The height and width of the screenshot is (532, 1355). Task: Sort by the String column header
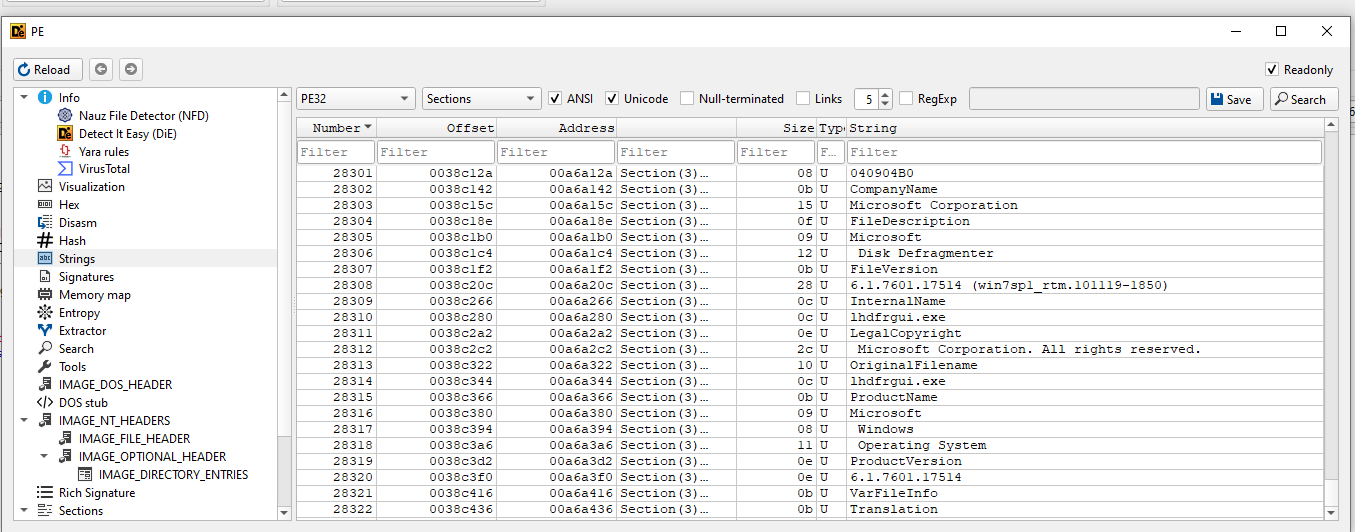(x=1085, y=128)
